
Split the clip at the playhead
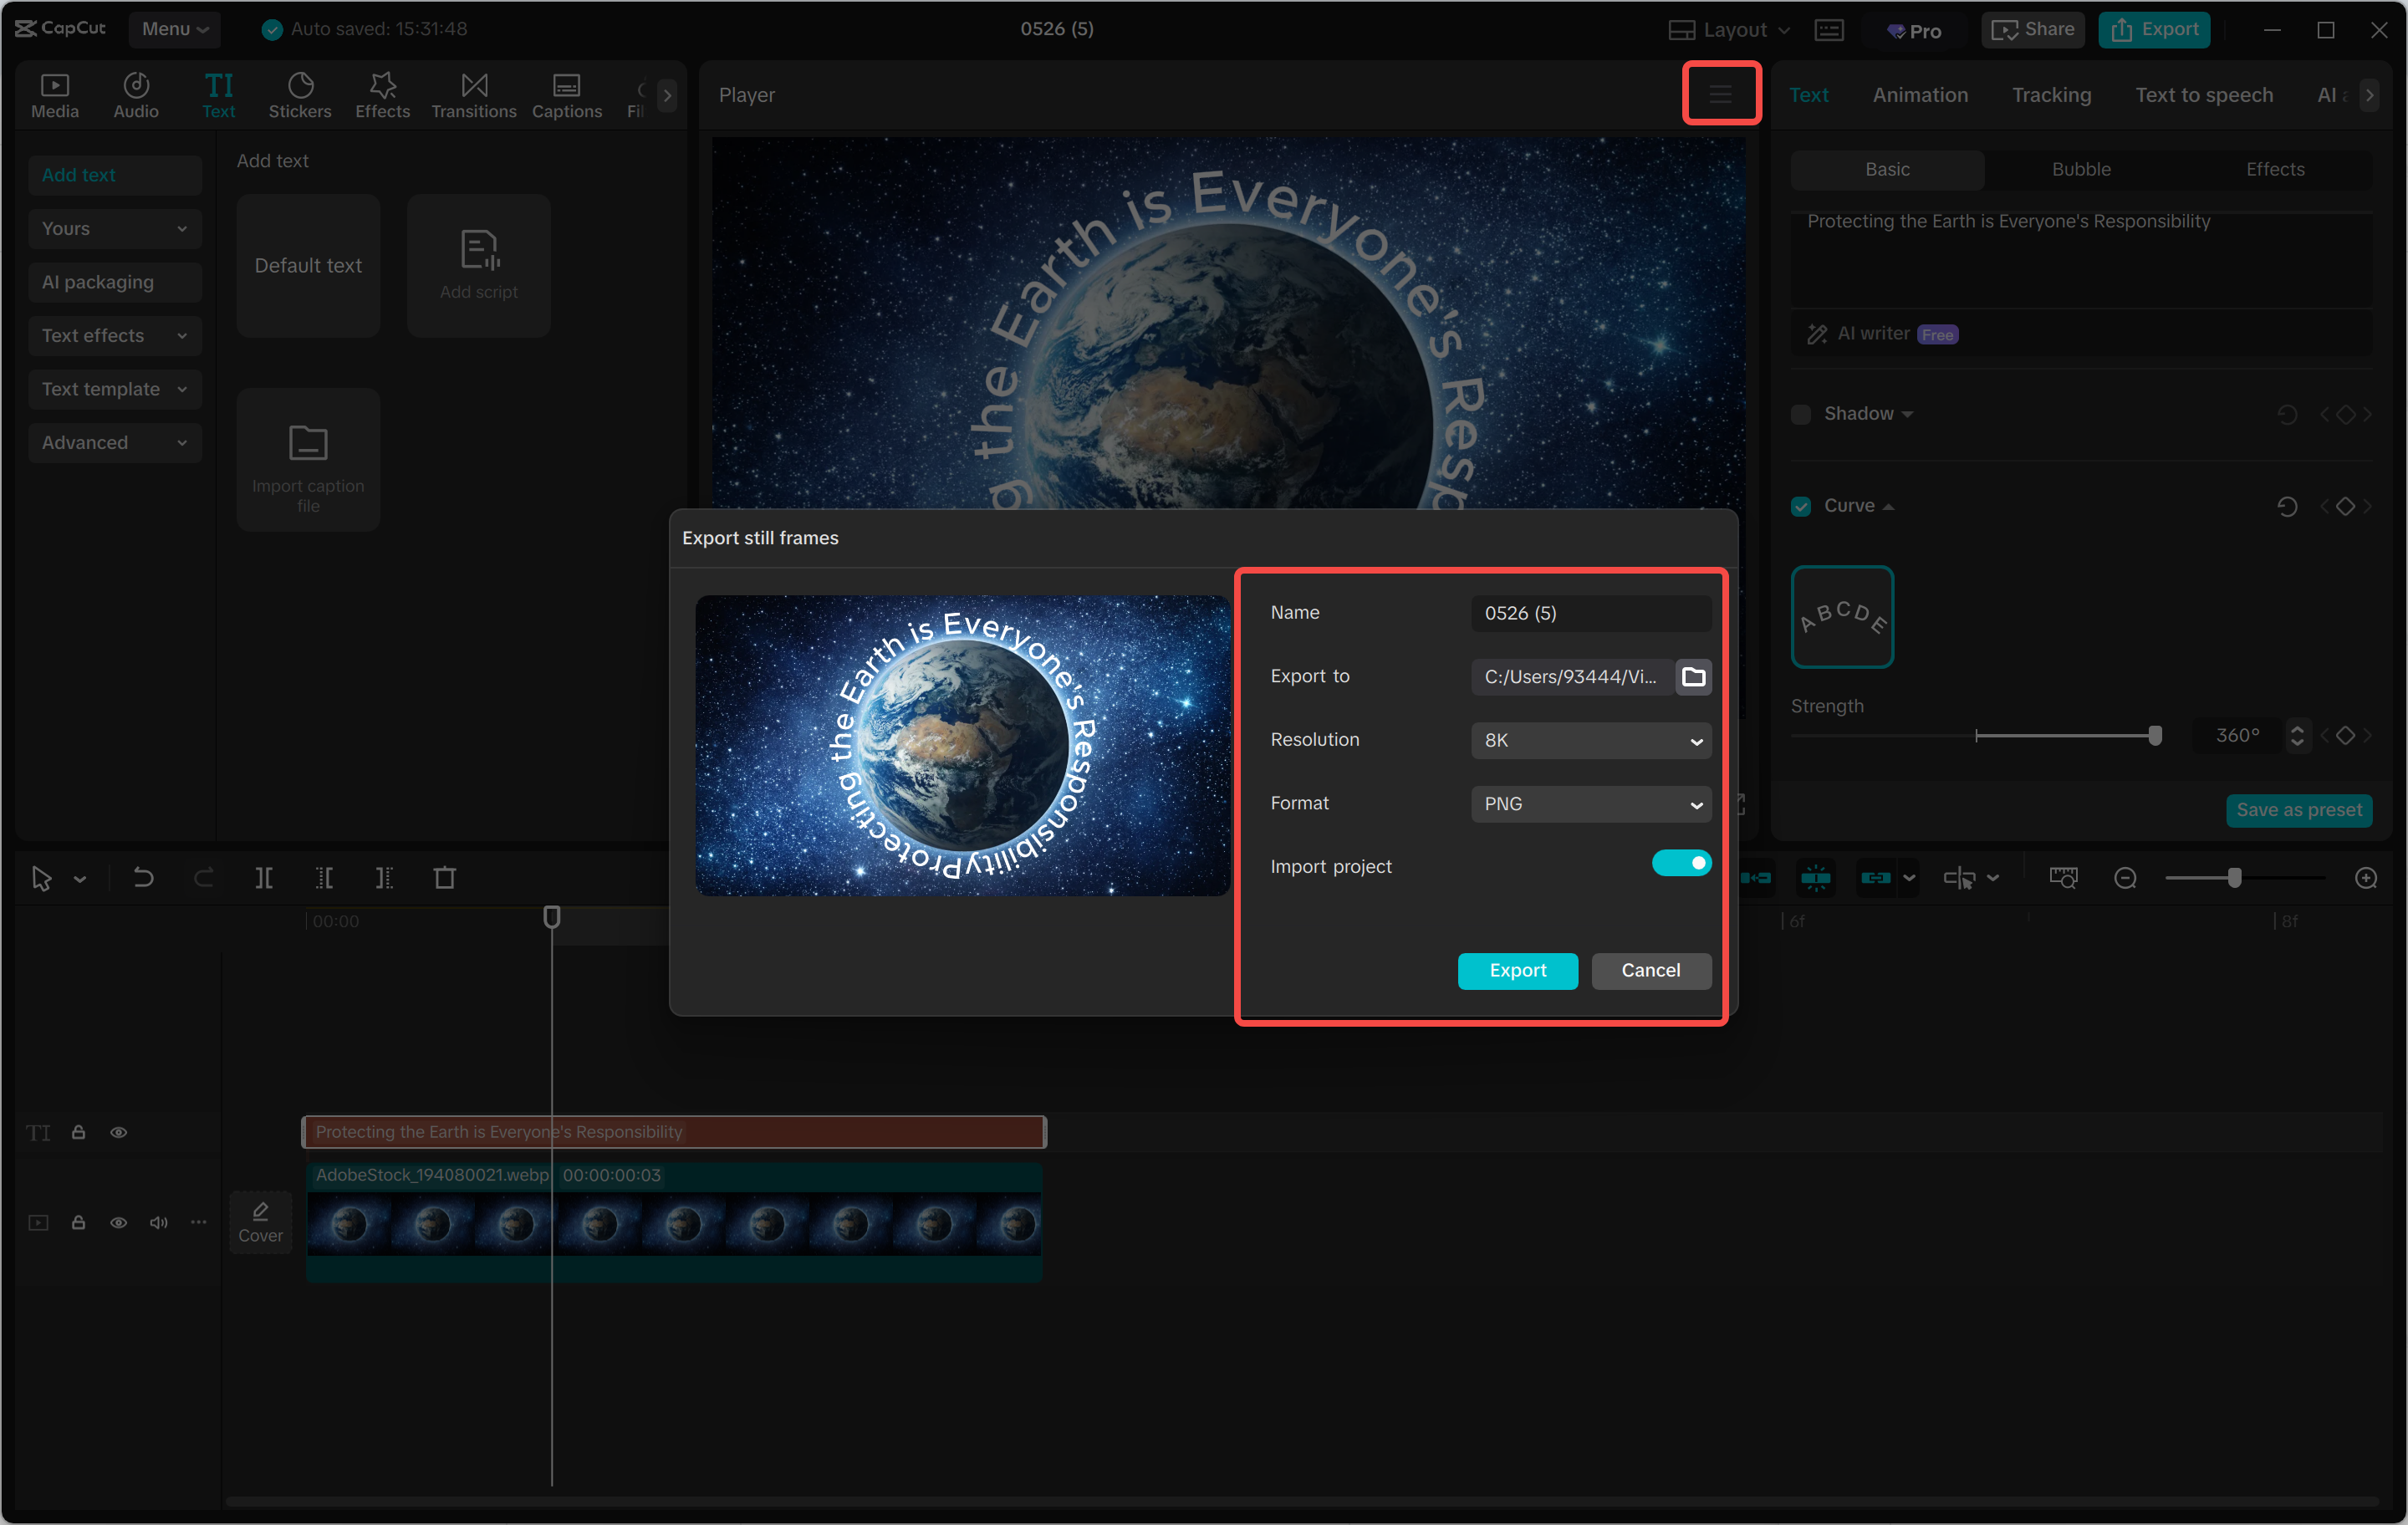(265, 878)
